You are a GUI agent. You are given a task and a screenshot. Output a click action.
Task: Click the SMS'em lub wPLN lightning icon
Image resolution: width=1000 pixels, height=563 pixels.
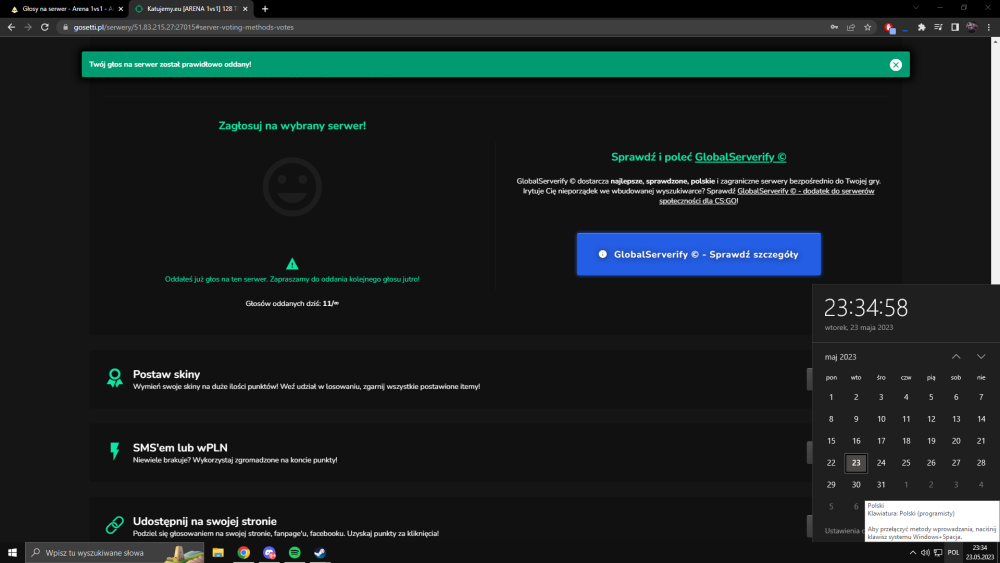pos(115,451)
